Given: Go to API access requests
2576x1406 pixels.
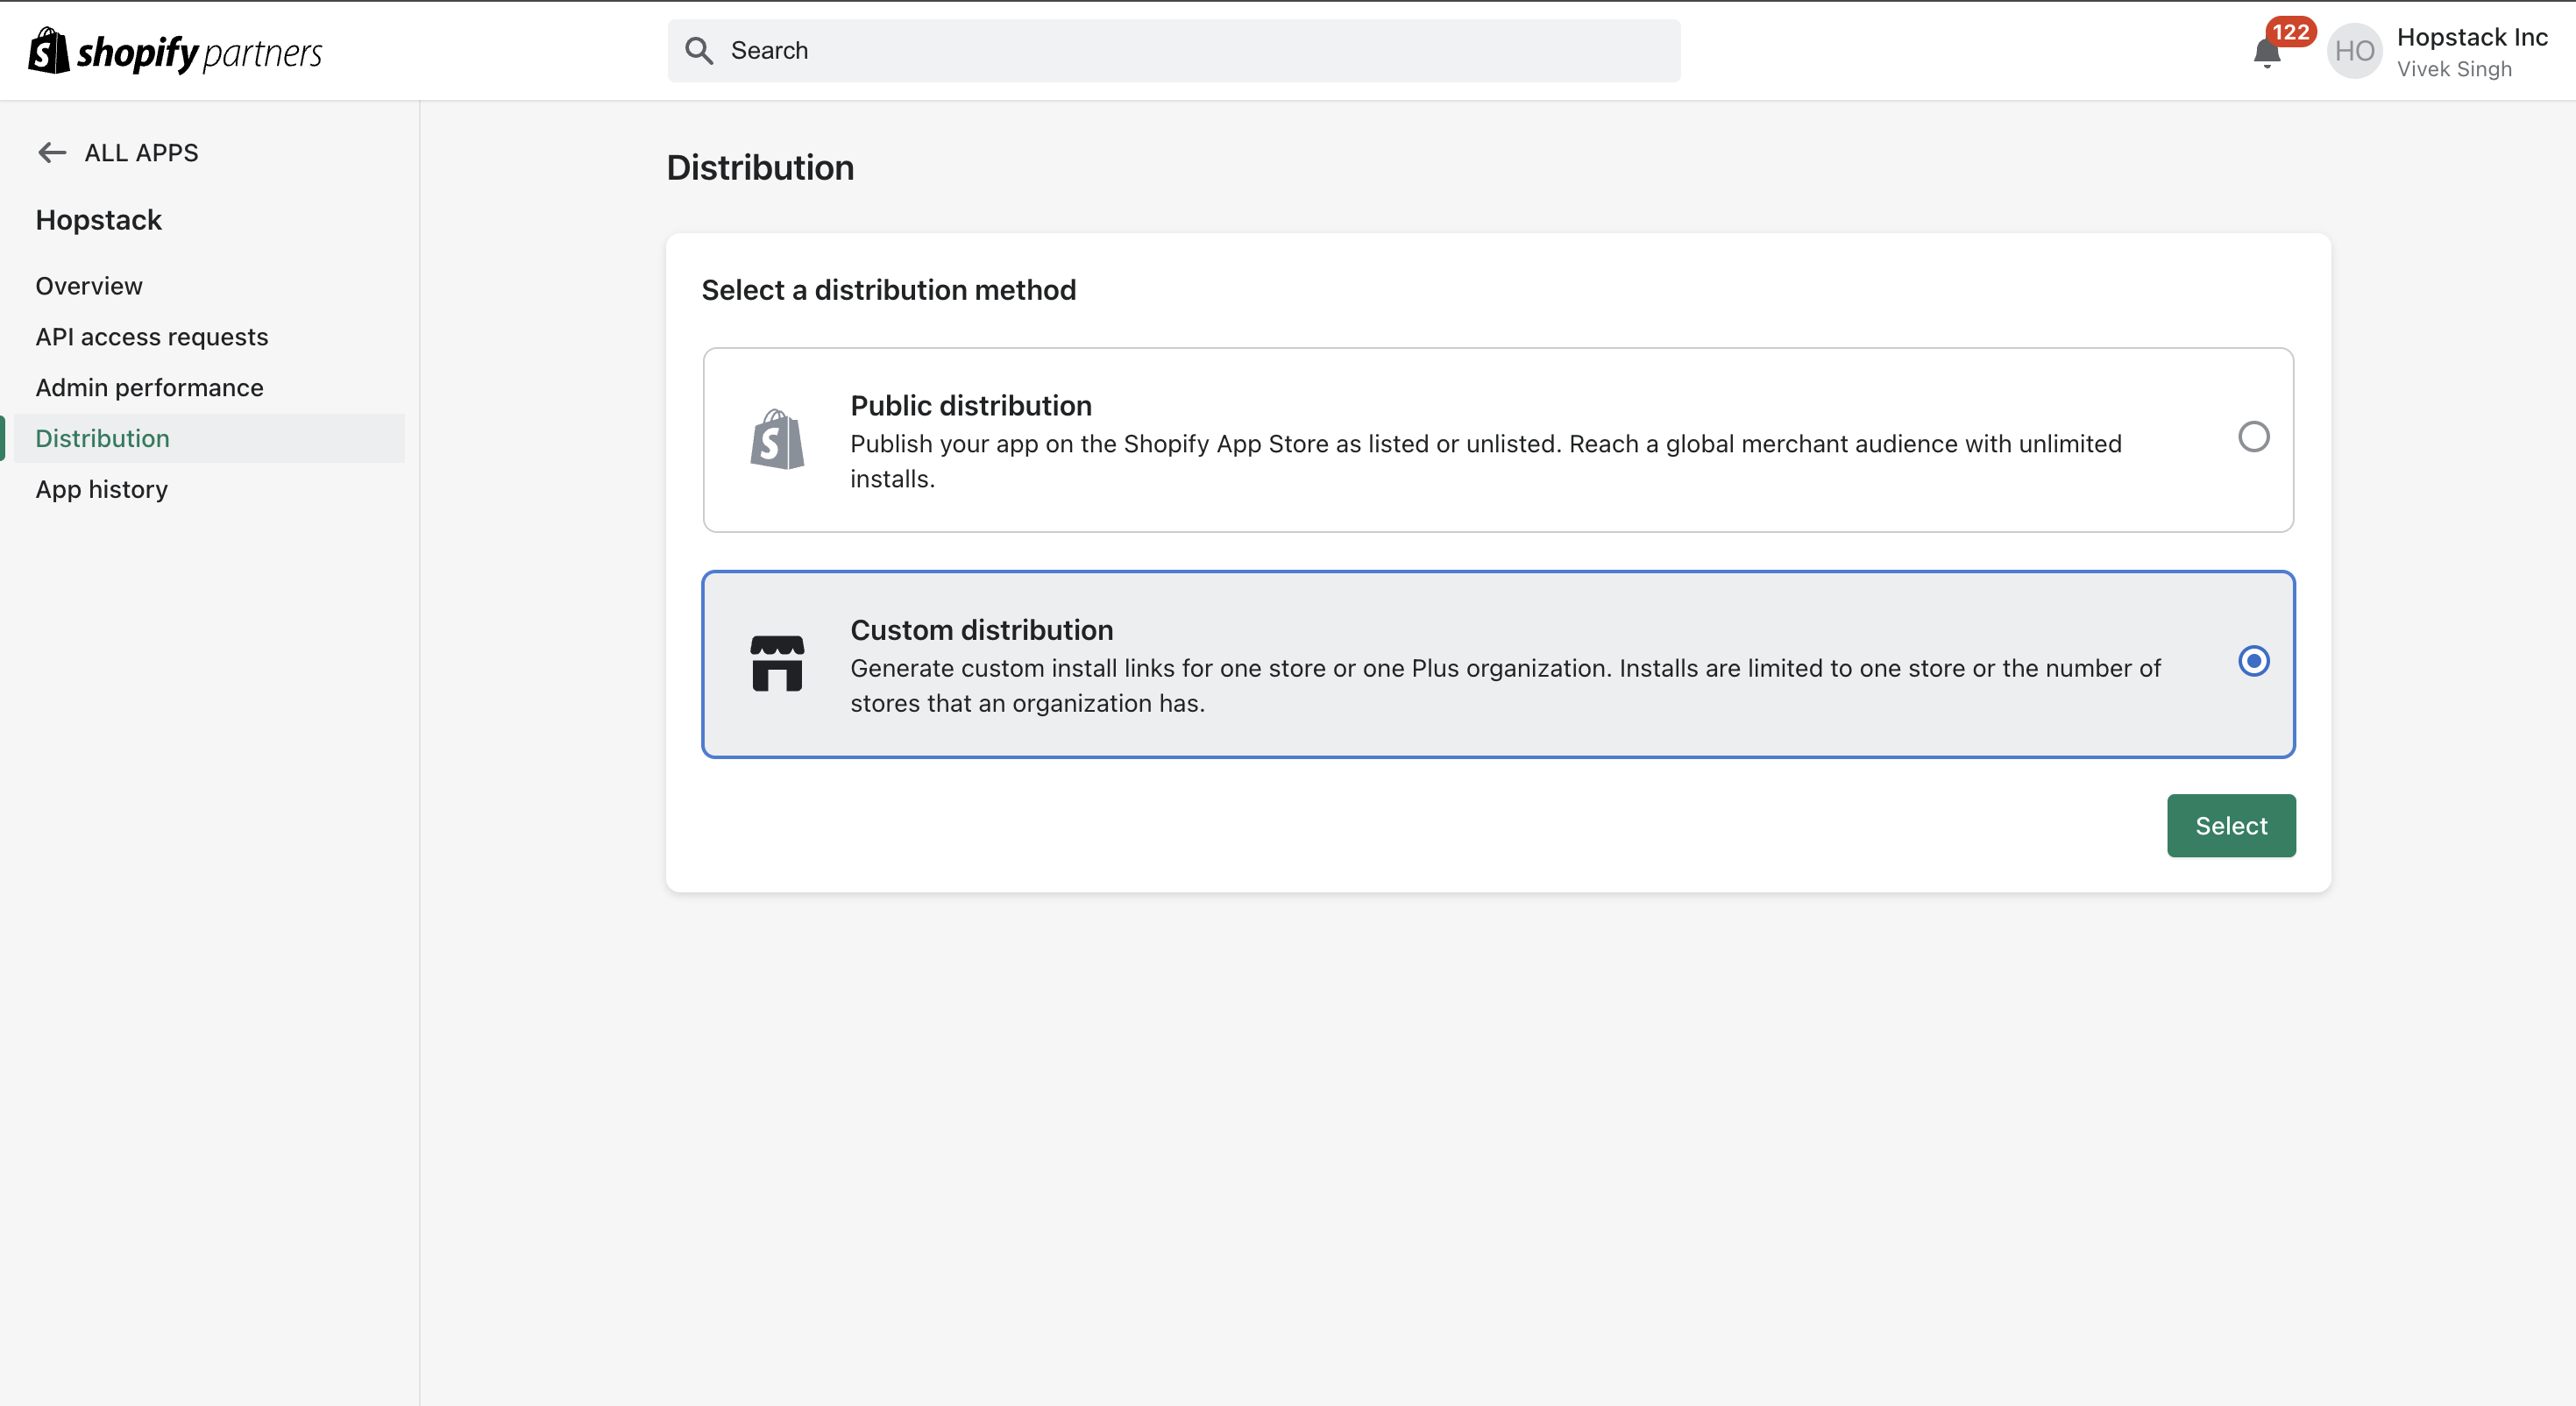Looking at the screenshot, I should click(152, 337).
